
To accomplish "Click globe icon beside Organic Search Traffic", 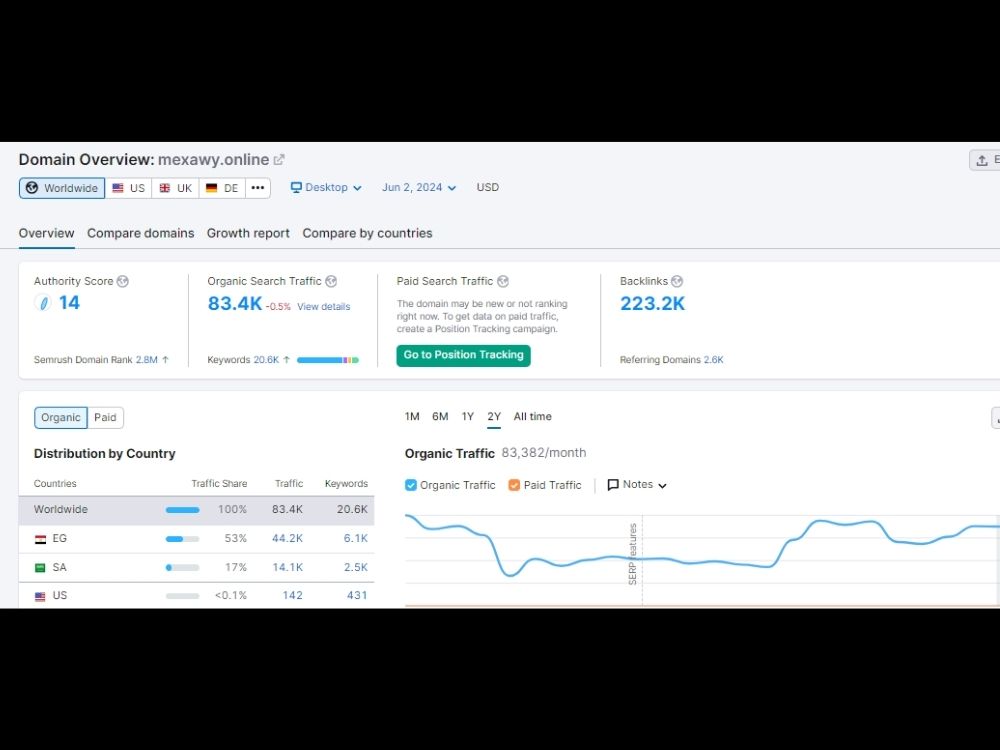I will [x=331, y=281].
